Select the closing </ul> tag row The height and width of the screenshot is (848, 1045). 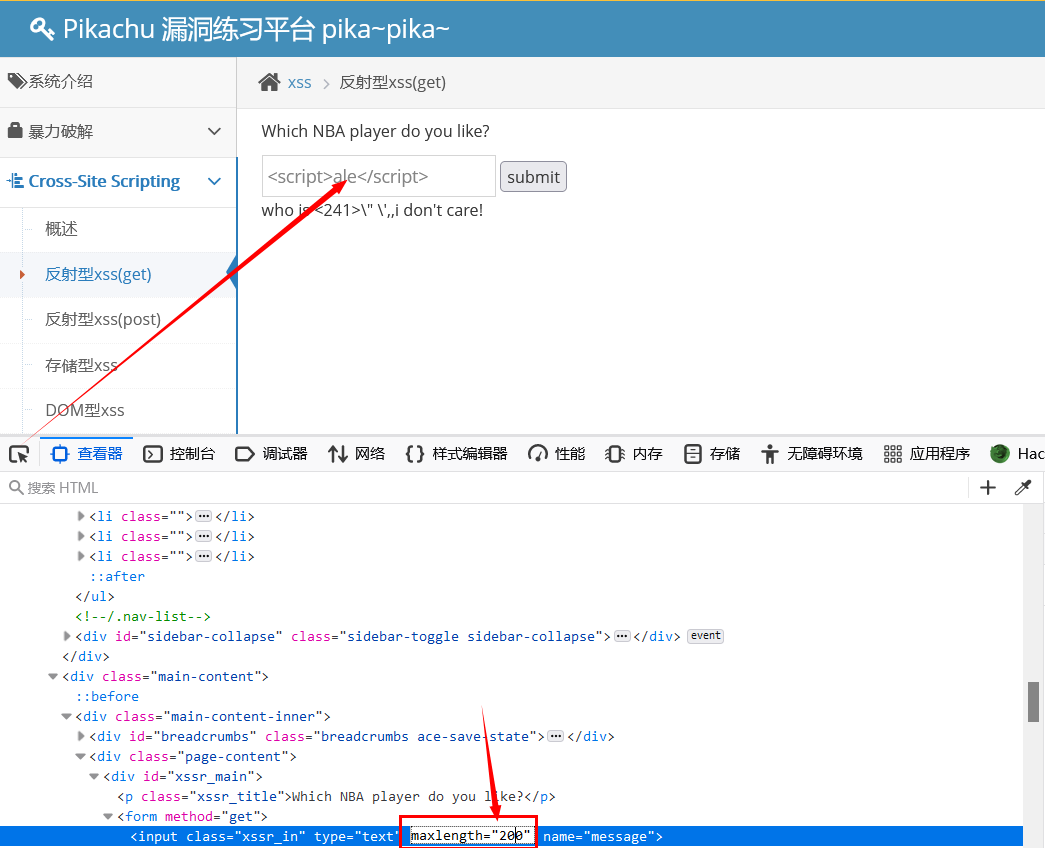point(95,596)
